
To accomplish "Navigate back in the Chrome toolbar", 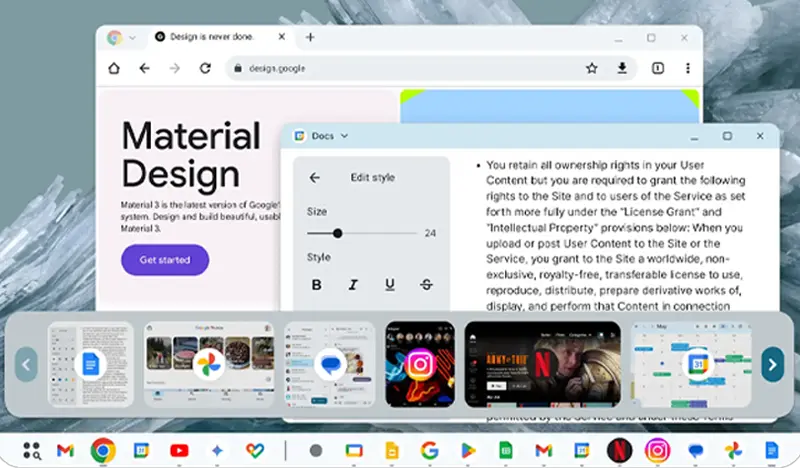I will [x=144, y=68].
